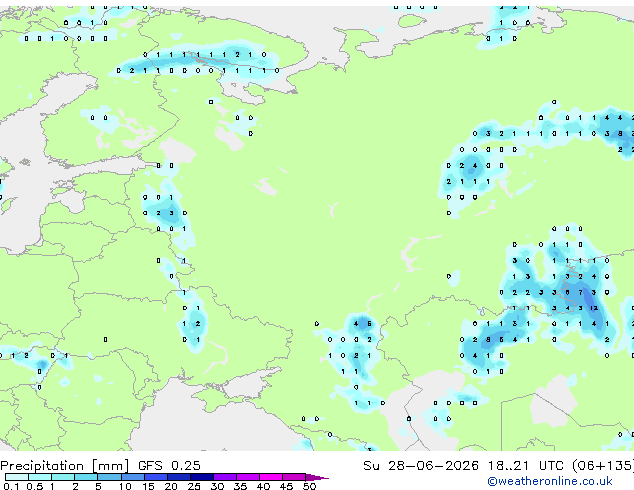The width and height of the screenshot is (634, 490).
Task: Click the '(06+135)' forecast offset text
Action: pyautogui.click(x=602, y=466)
